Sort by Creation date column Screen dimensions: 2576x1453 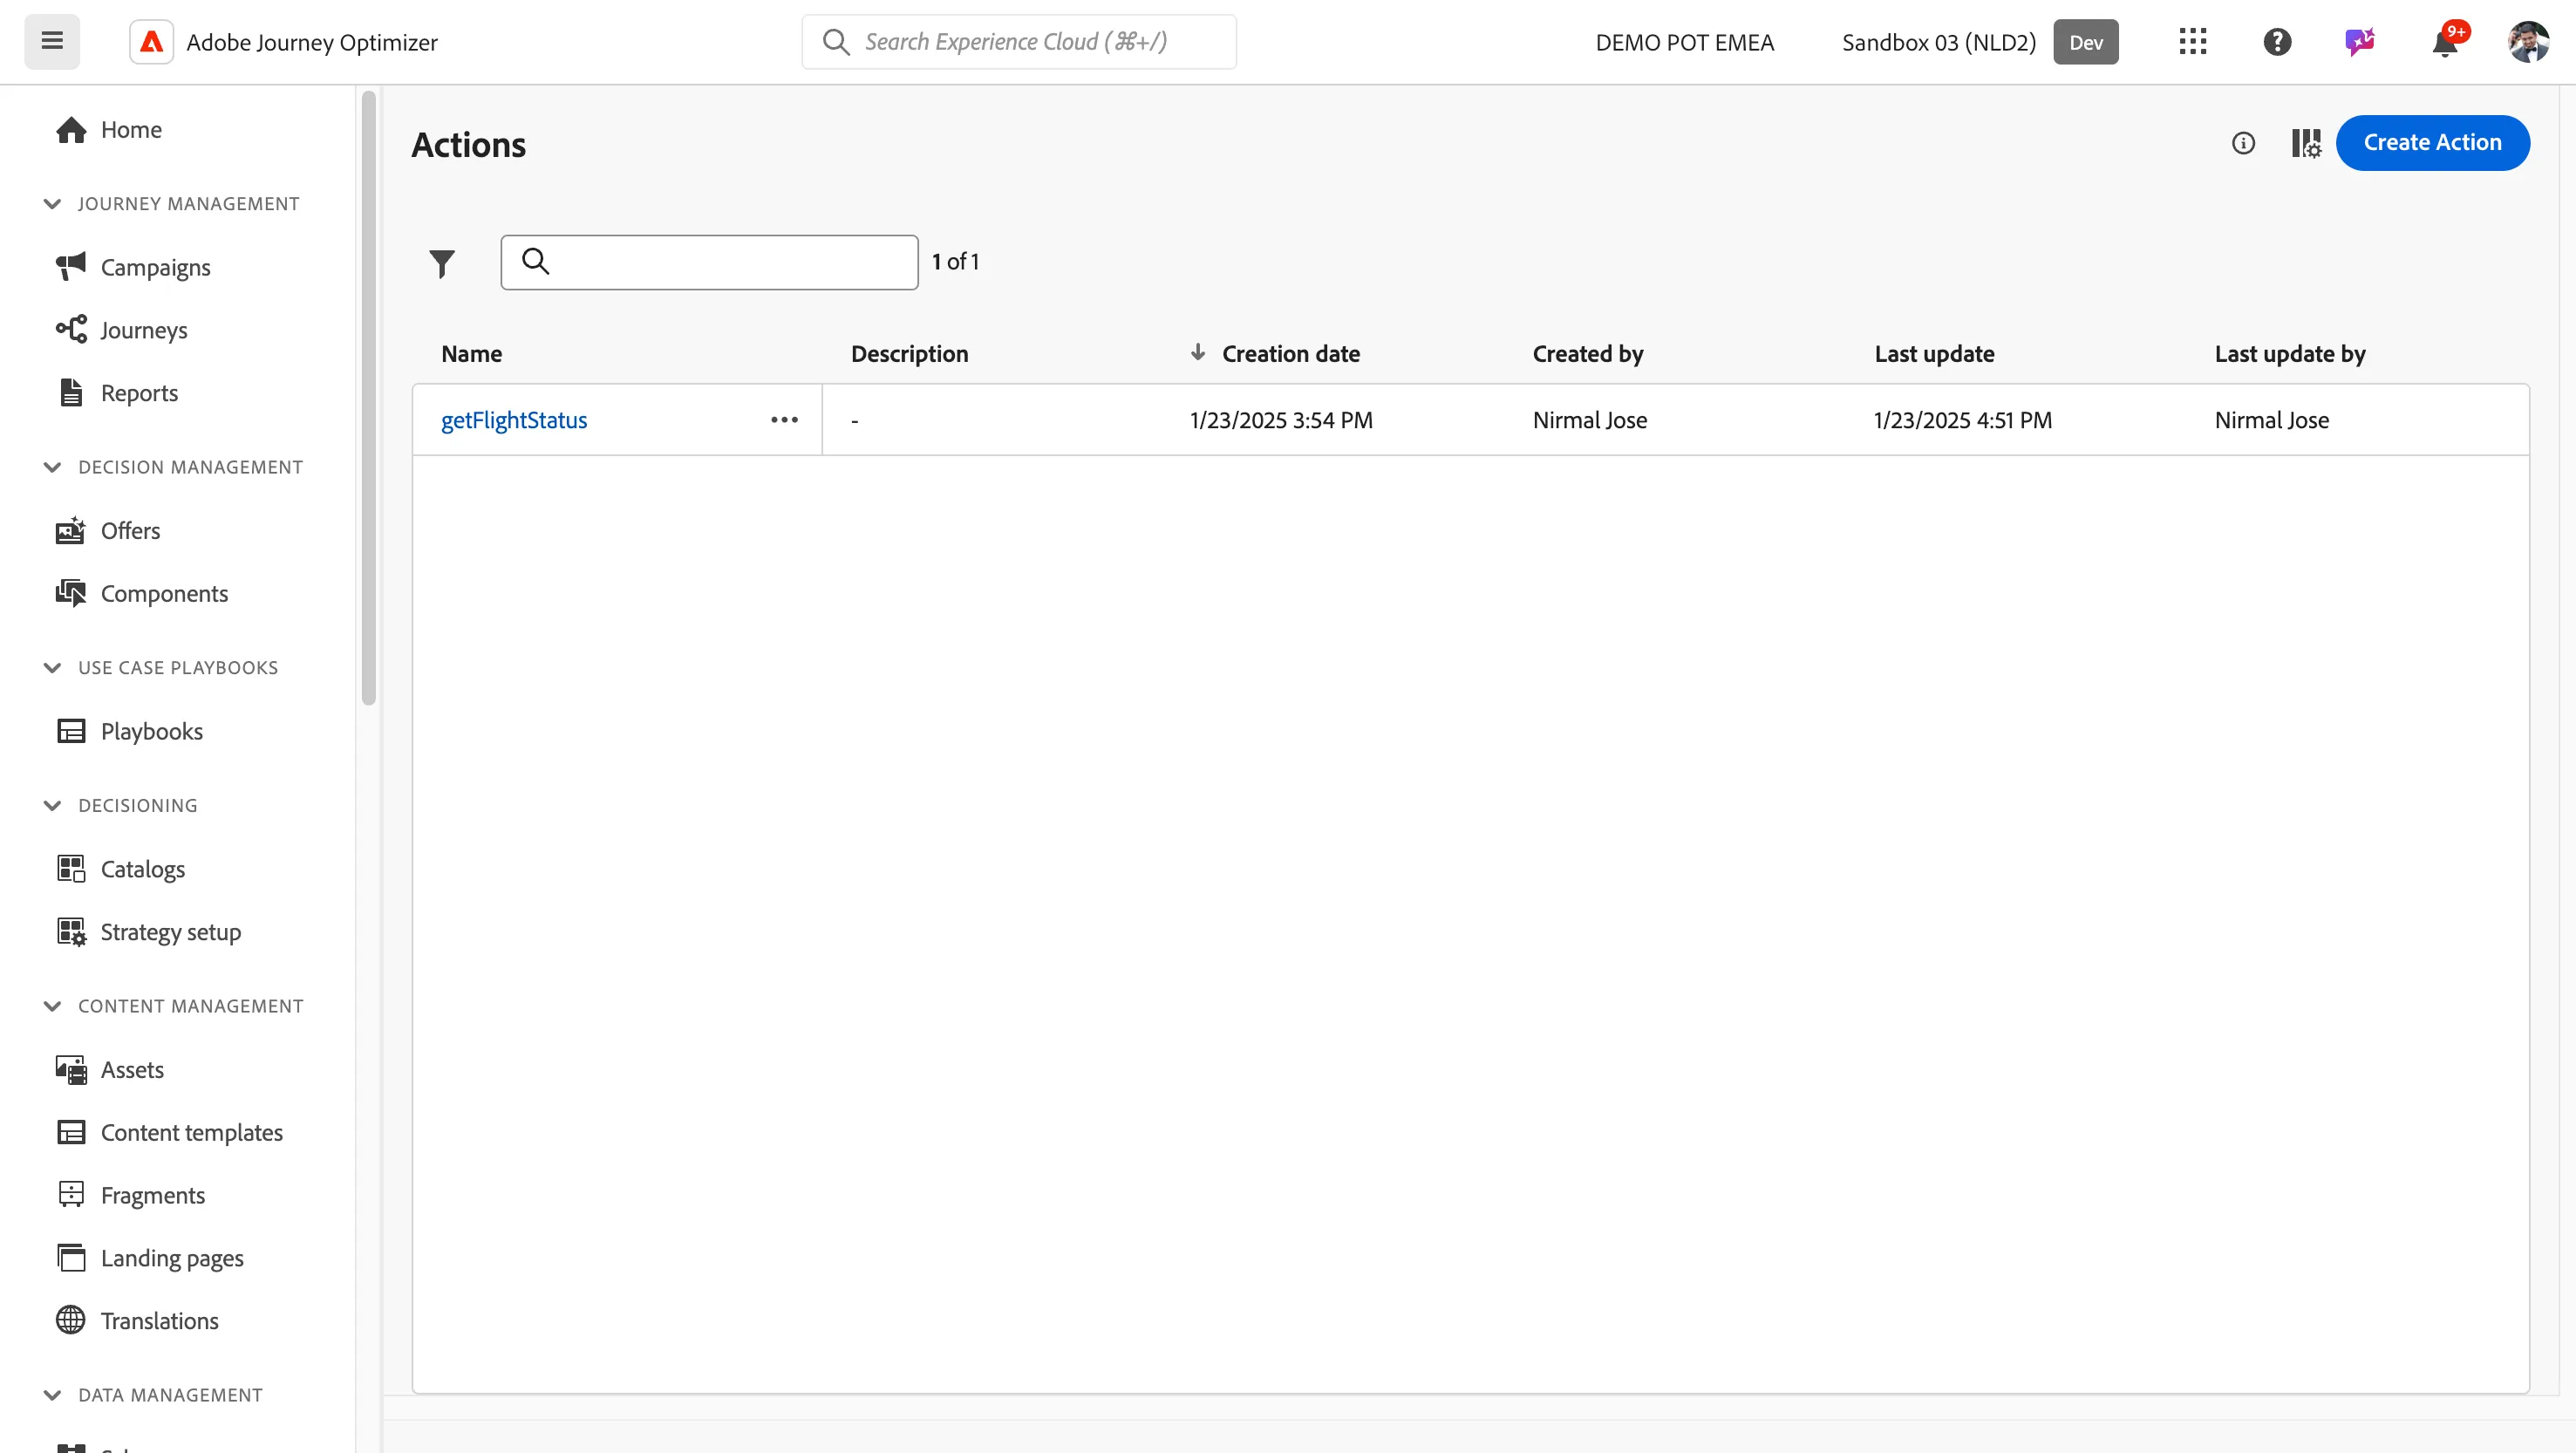tap(1290, 354)
